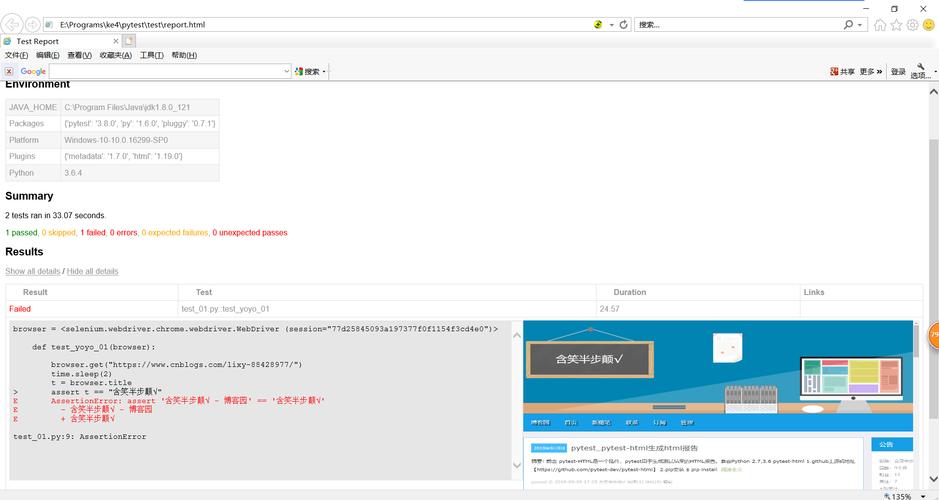Refresh the report page
This screenshot has height=500, width=939.
623,24
